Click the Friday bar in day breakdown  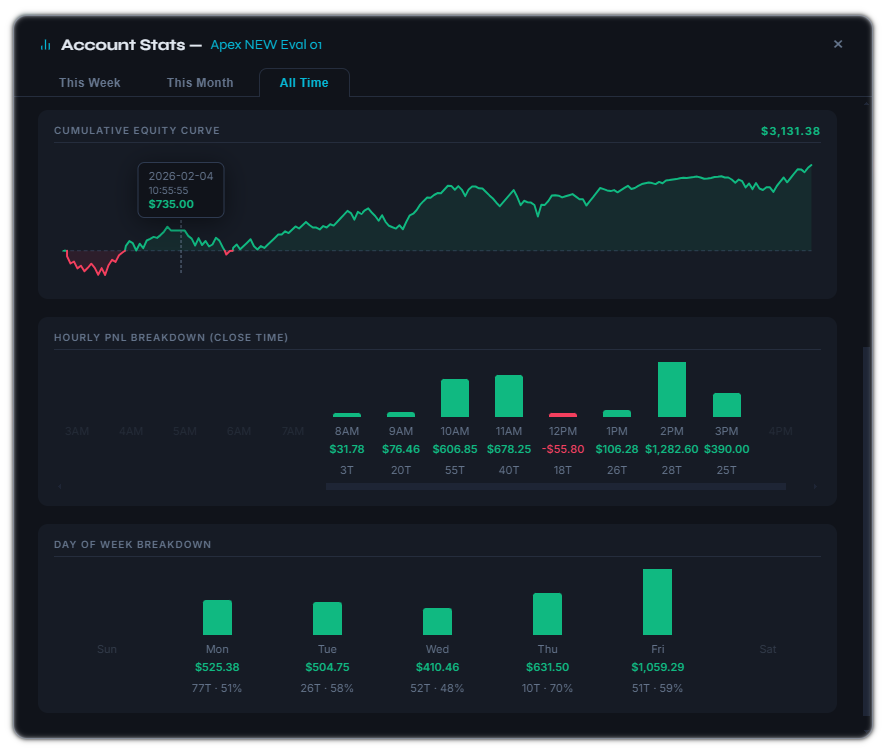(657, 602)
